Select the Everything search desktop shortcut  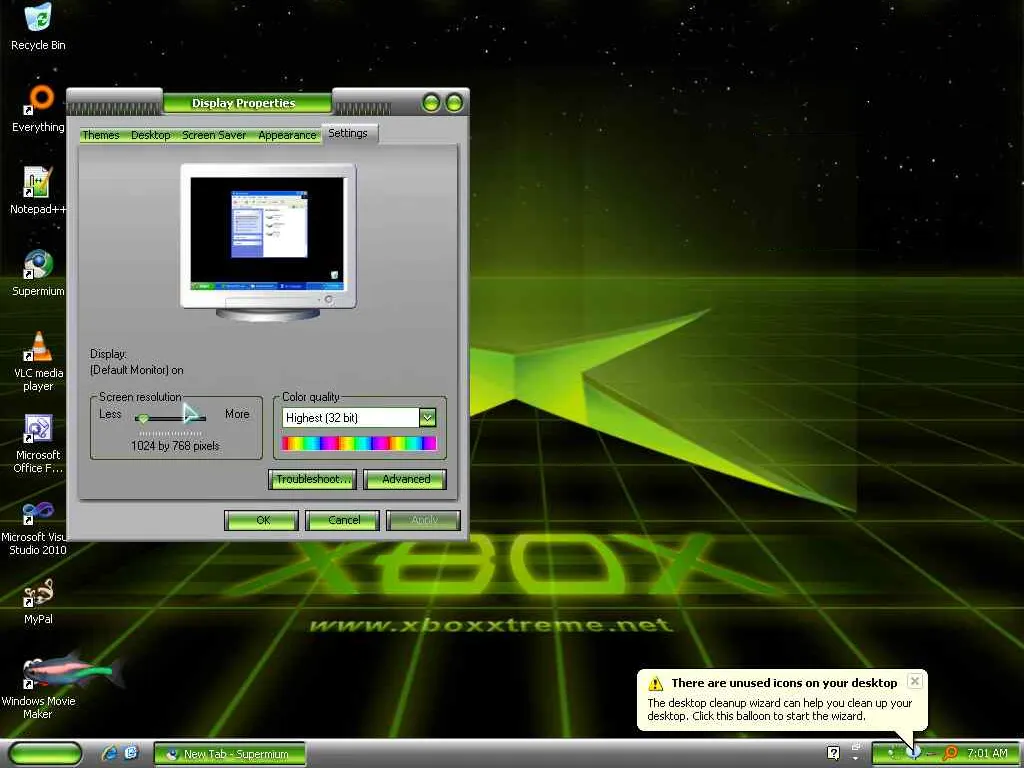[x=38, y=108]
